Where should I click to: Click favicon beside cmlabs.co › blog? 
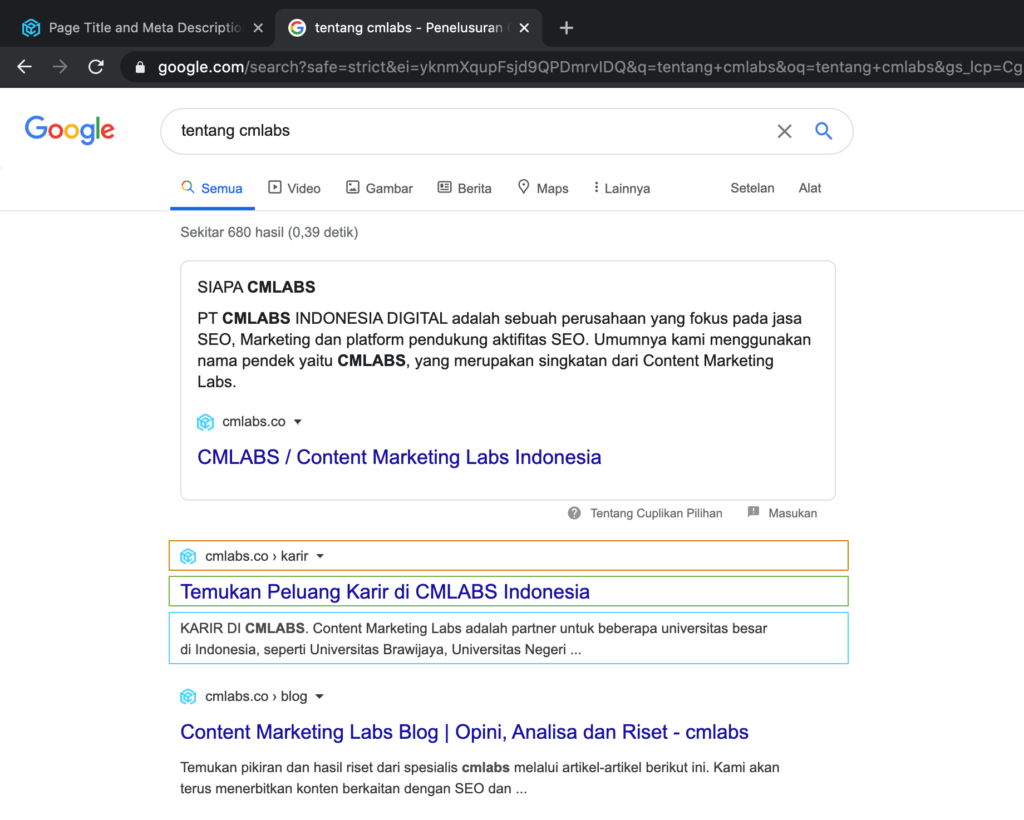coord(188,697)
